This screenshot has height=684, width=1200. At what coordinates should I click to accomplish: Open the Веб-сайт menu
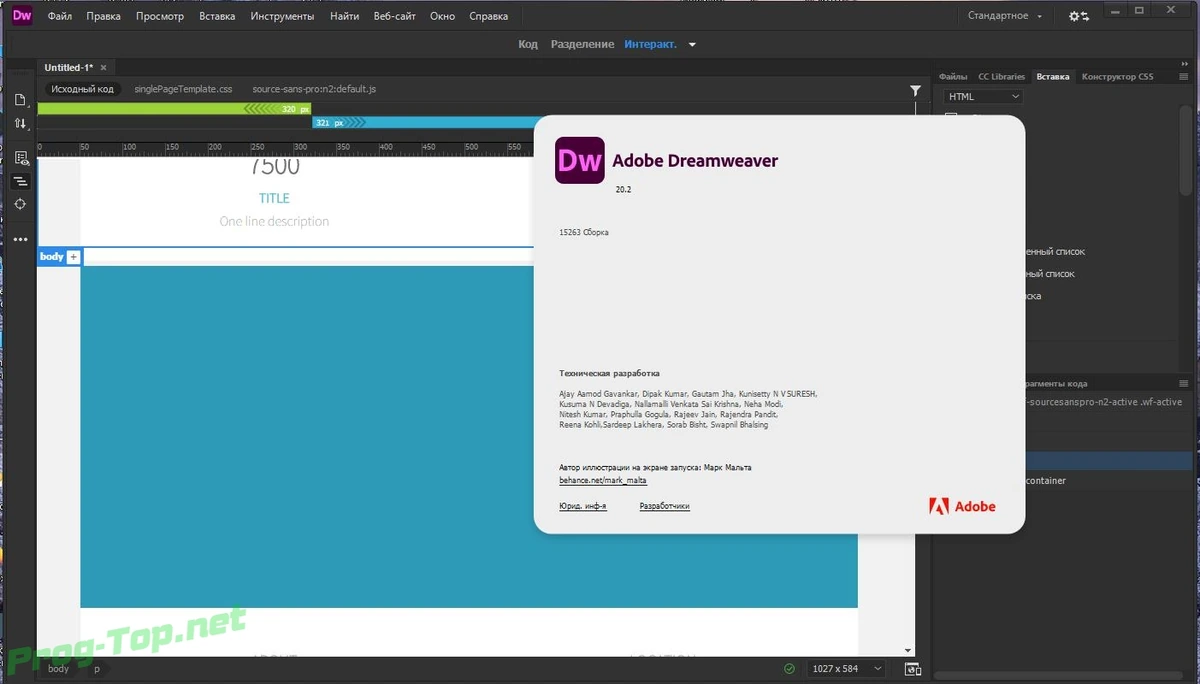(x=396, y=16)
